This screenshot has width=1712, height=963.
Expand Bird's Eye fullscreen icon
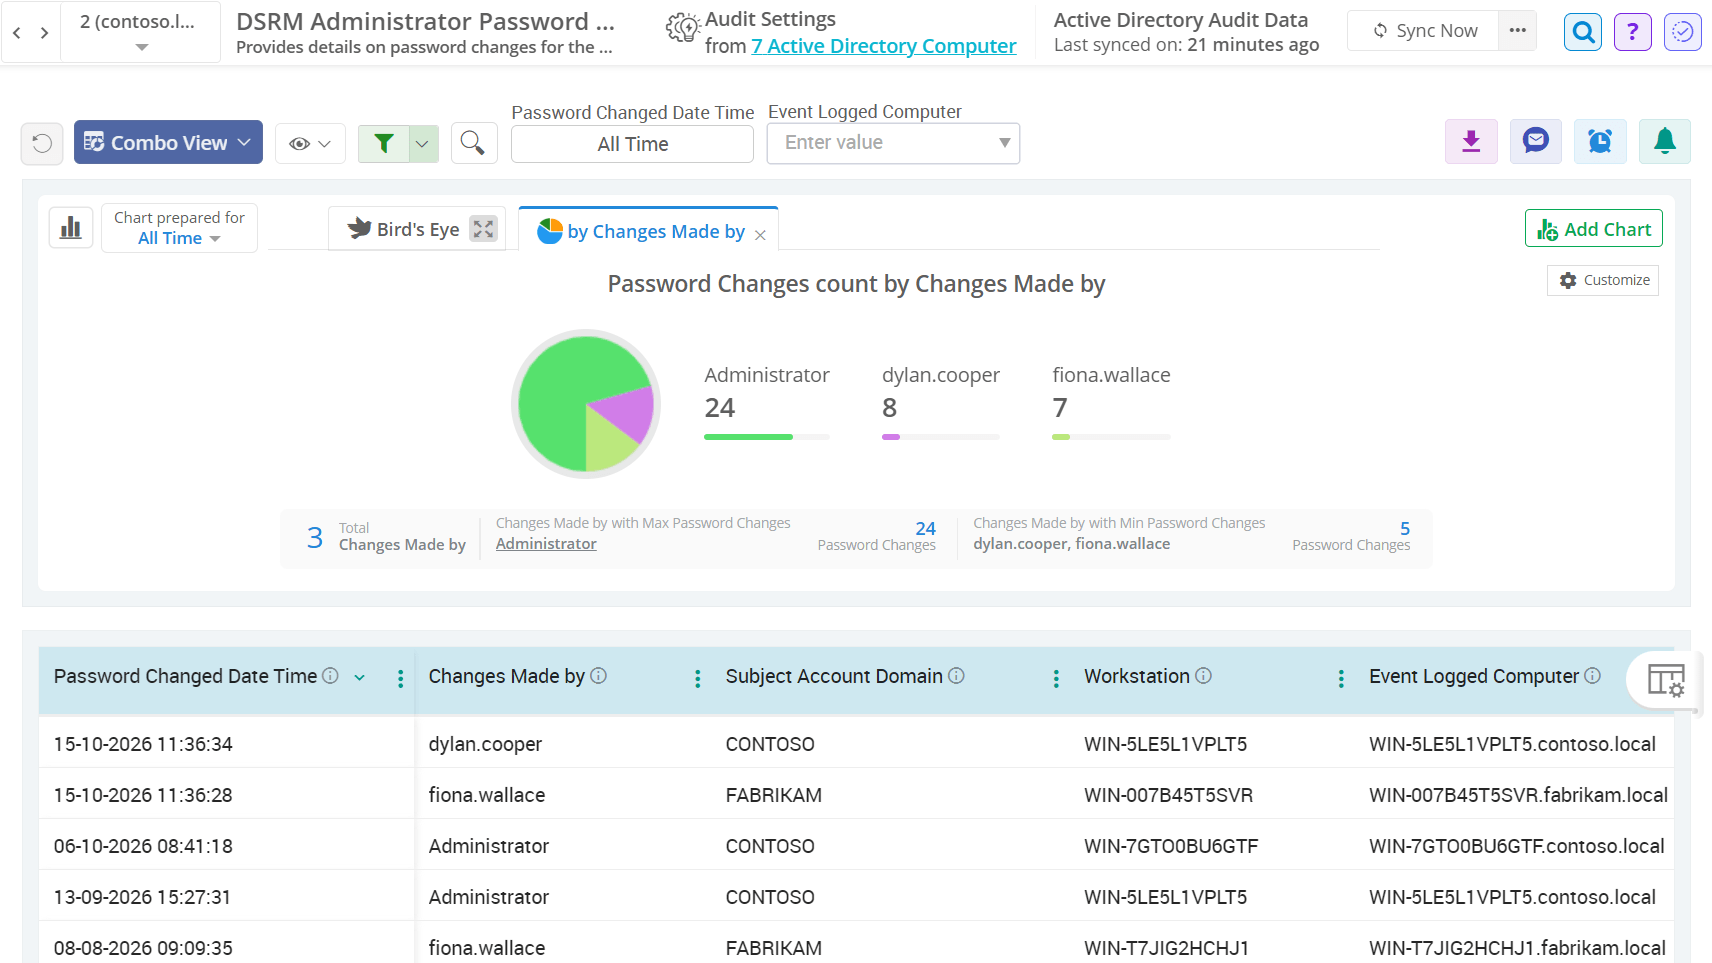(484, 229)
